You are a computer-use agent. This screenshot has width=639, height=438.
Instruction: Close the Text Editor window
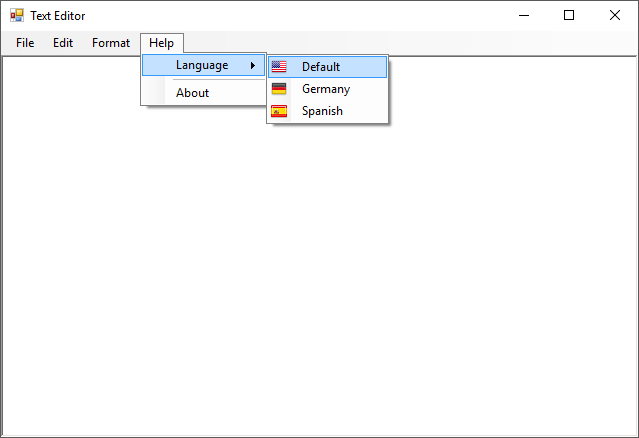(615, 15)
